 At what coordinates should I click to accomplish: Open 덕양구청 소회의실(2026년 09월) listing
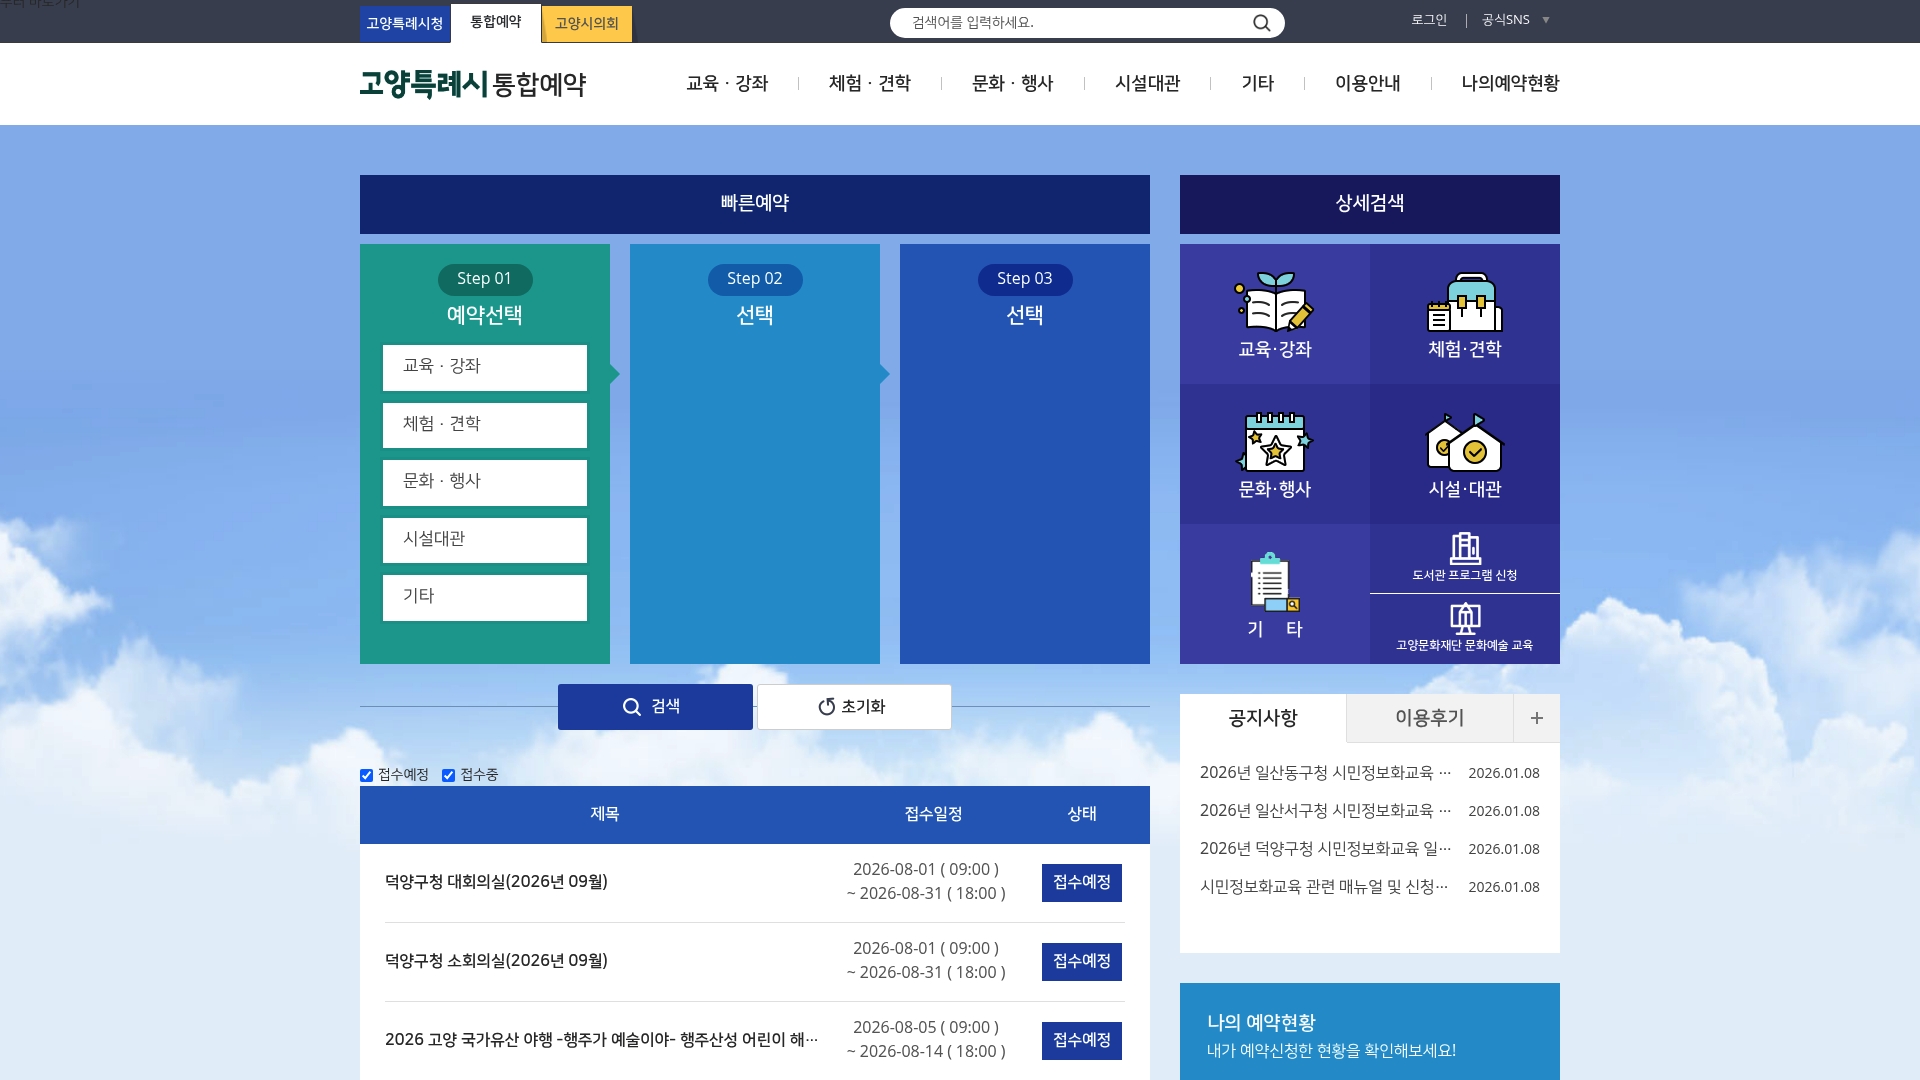pyautogui.click(x=496, y=961)
